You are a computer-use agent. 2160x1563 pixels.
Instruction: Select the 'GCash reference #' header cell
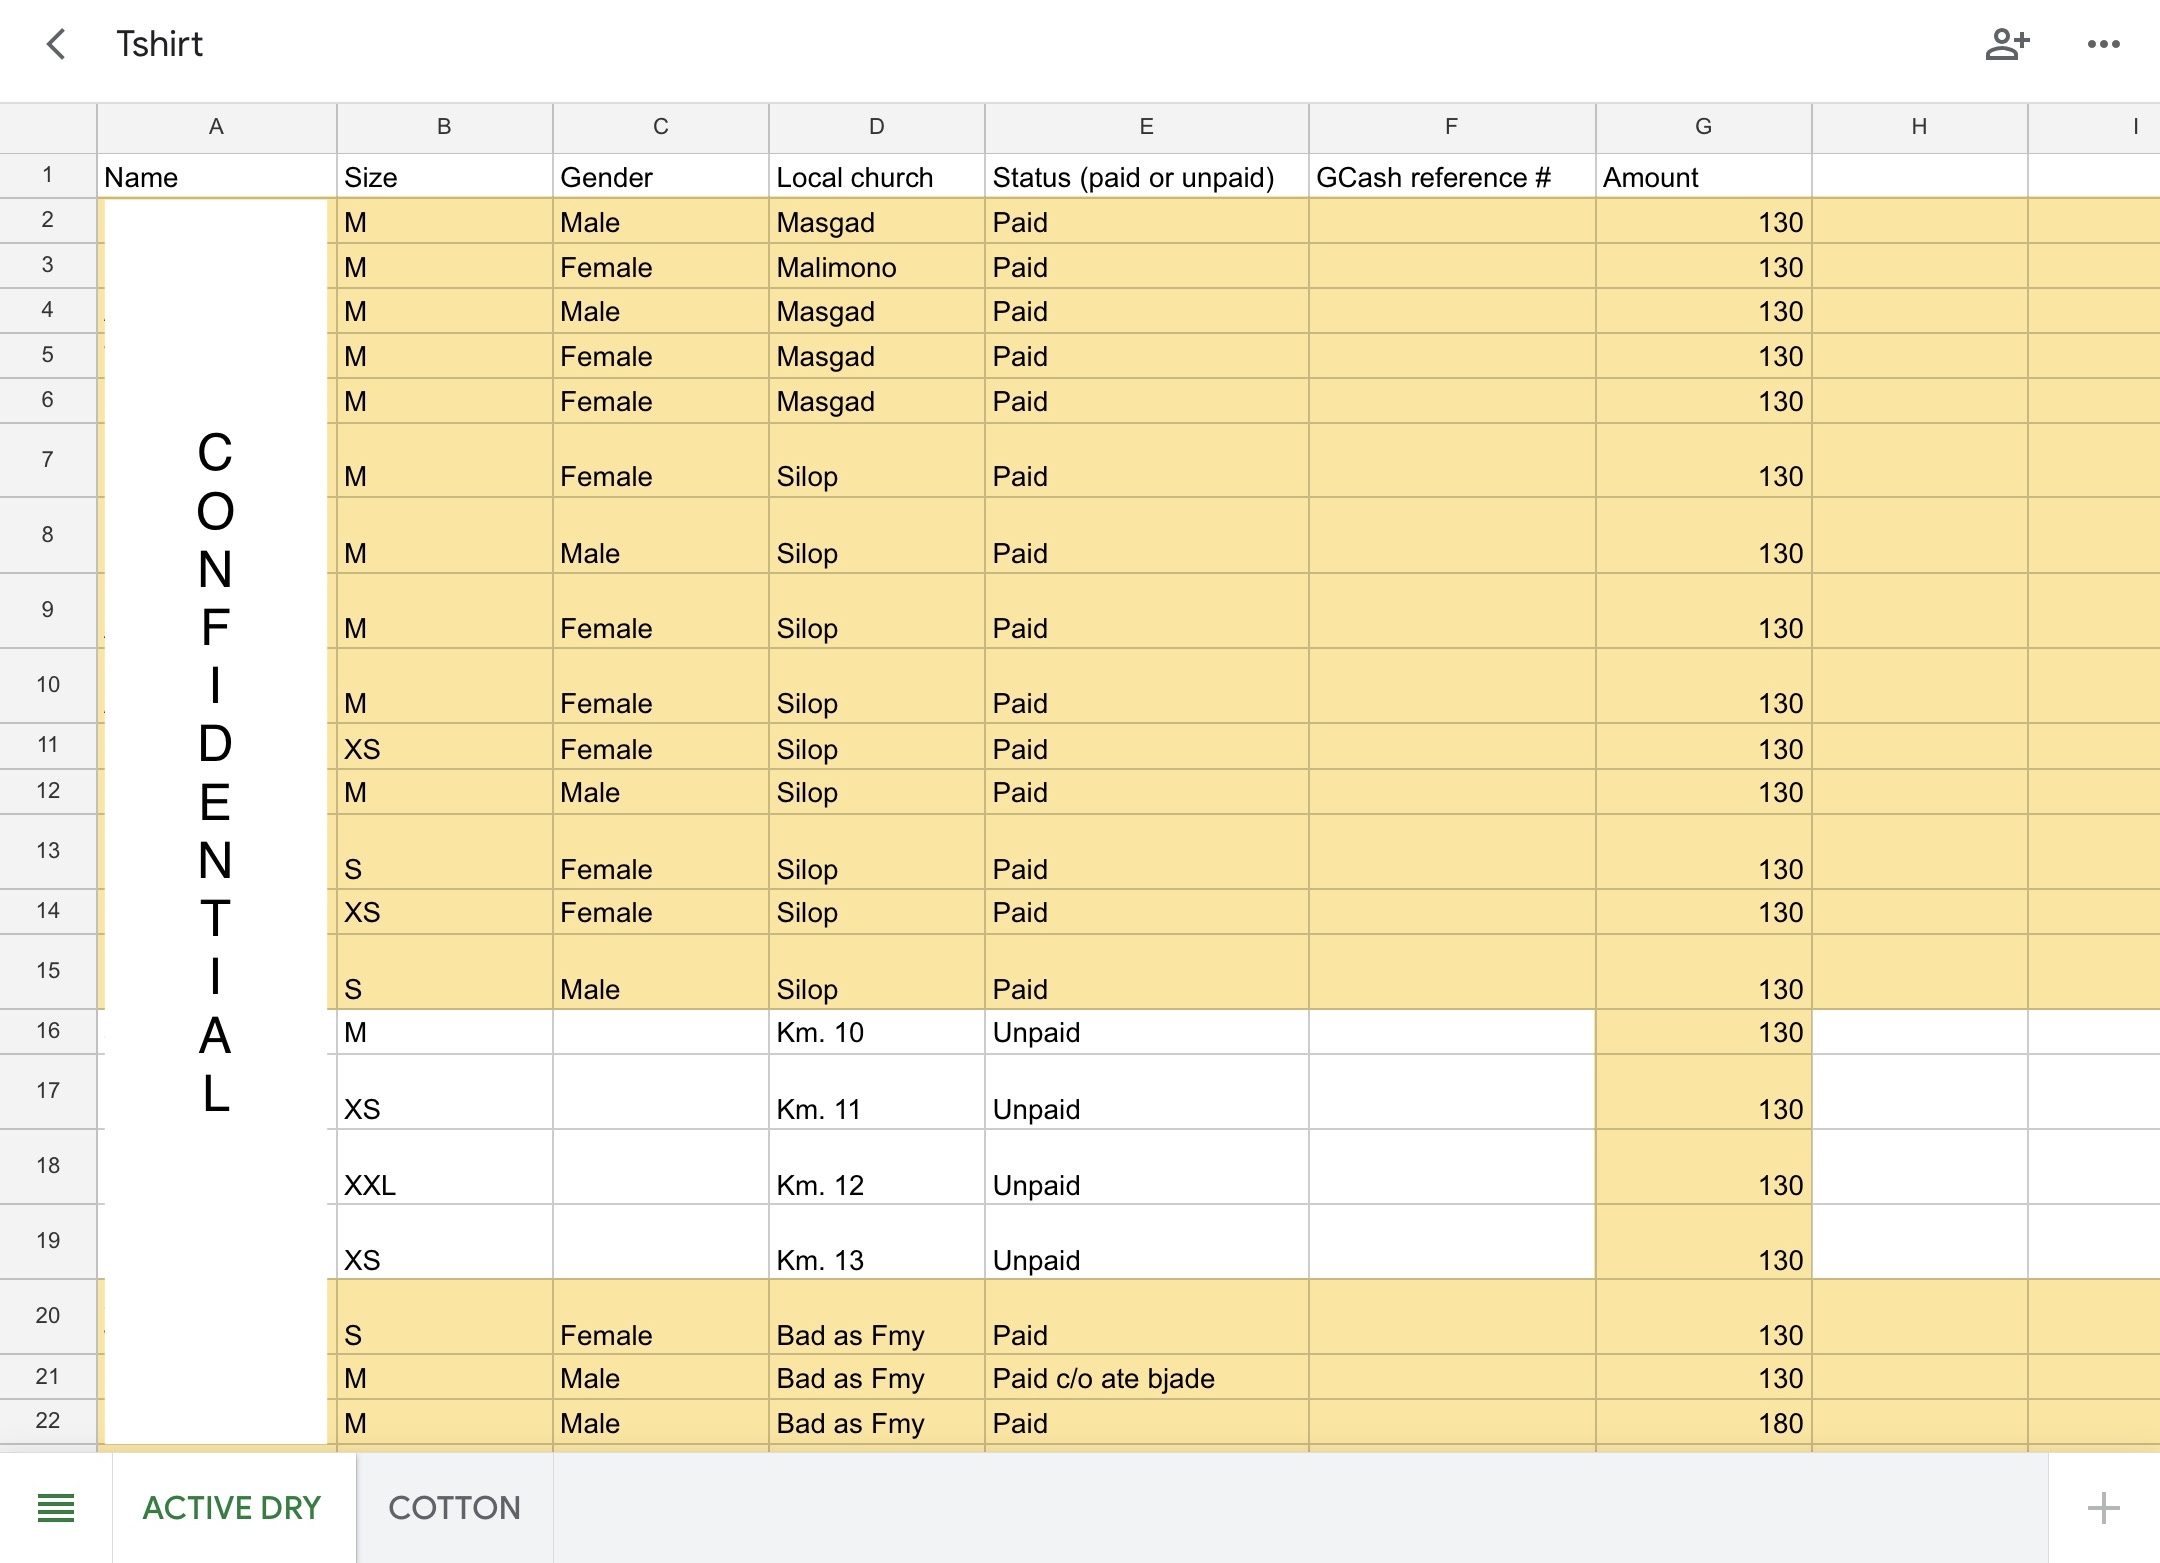(1451, 176)
